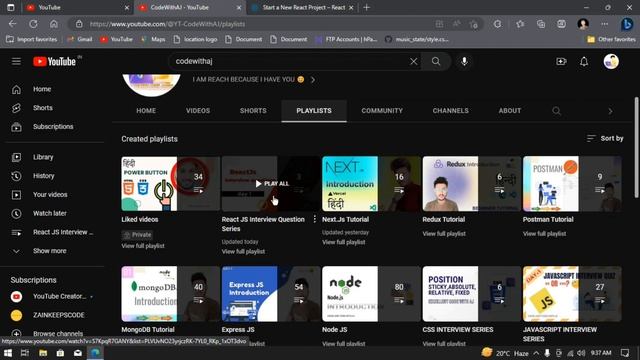Switch to the first YouTube browser tab
The image size is (640, 360).
click(78, 7)
